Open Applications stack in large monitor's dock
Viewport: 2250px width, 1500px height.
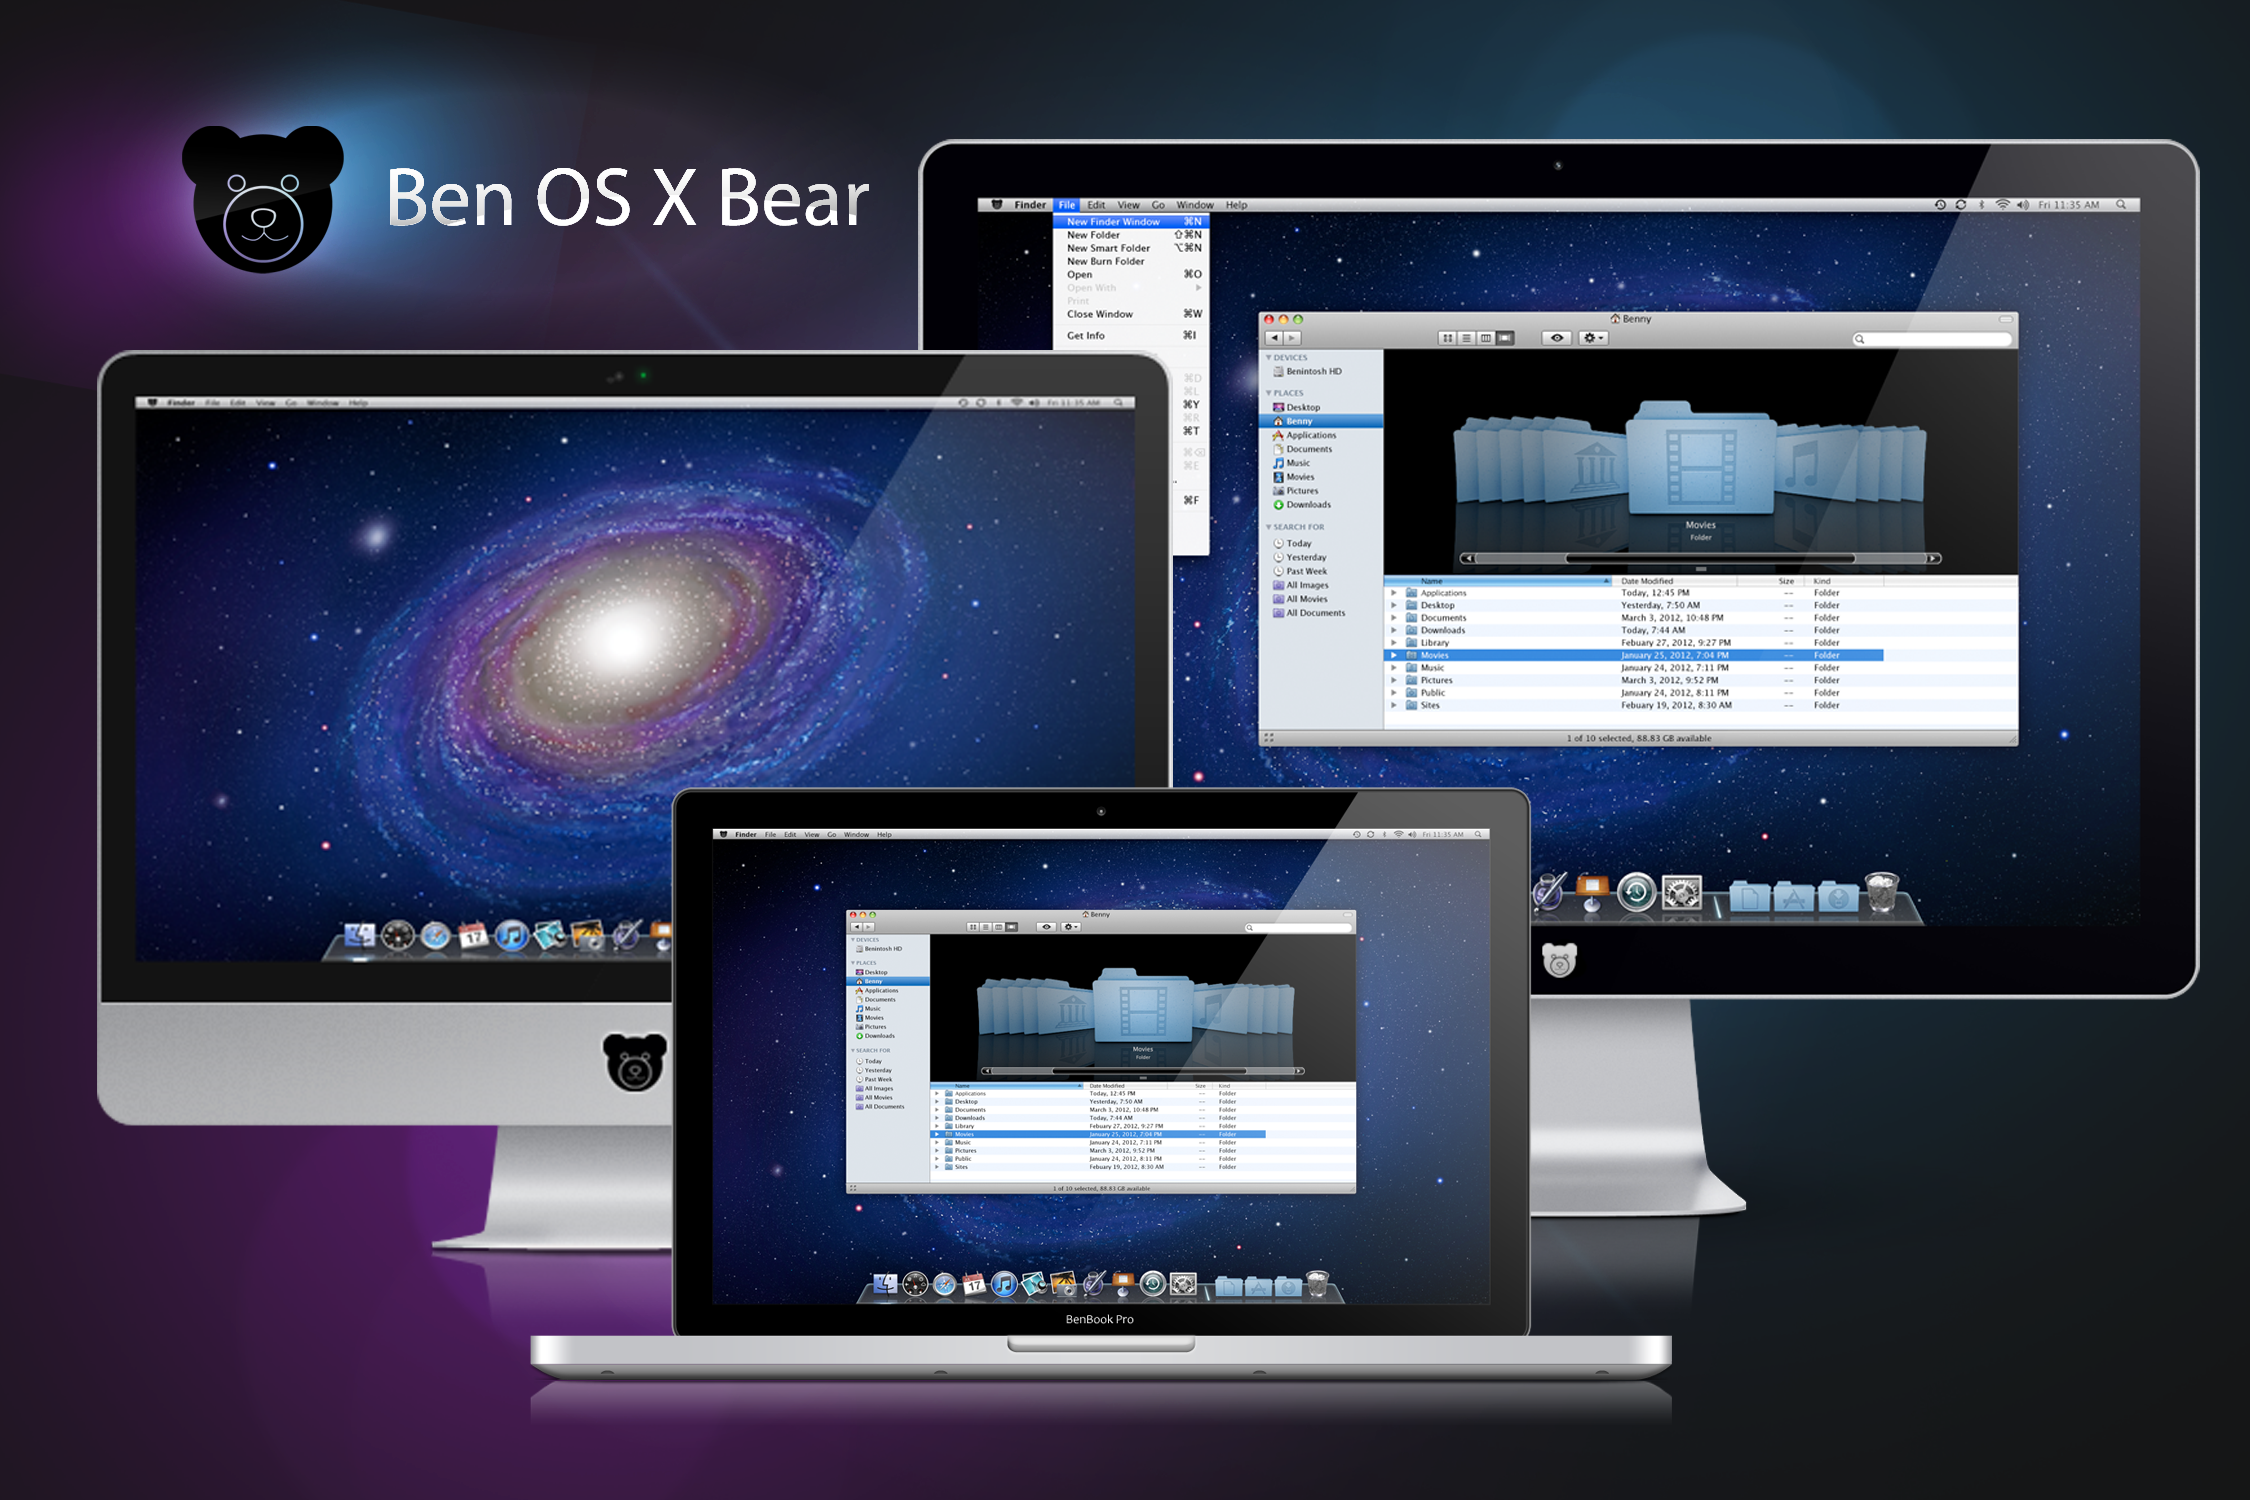pos(1794,895)
